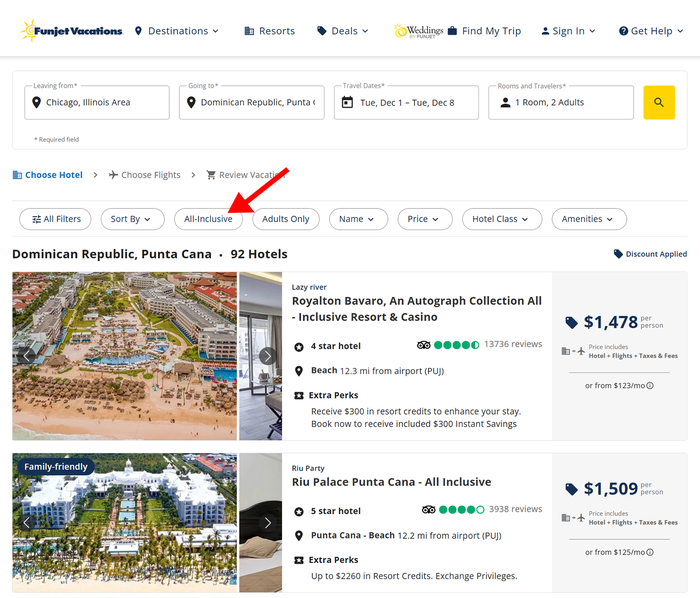This screenshot has width=700, height=598.
Task: Click the Discount Applied tag icon
Action: [618, 254]
